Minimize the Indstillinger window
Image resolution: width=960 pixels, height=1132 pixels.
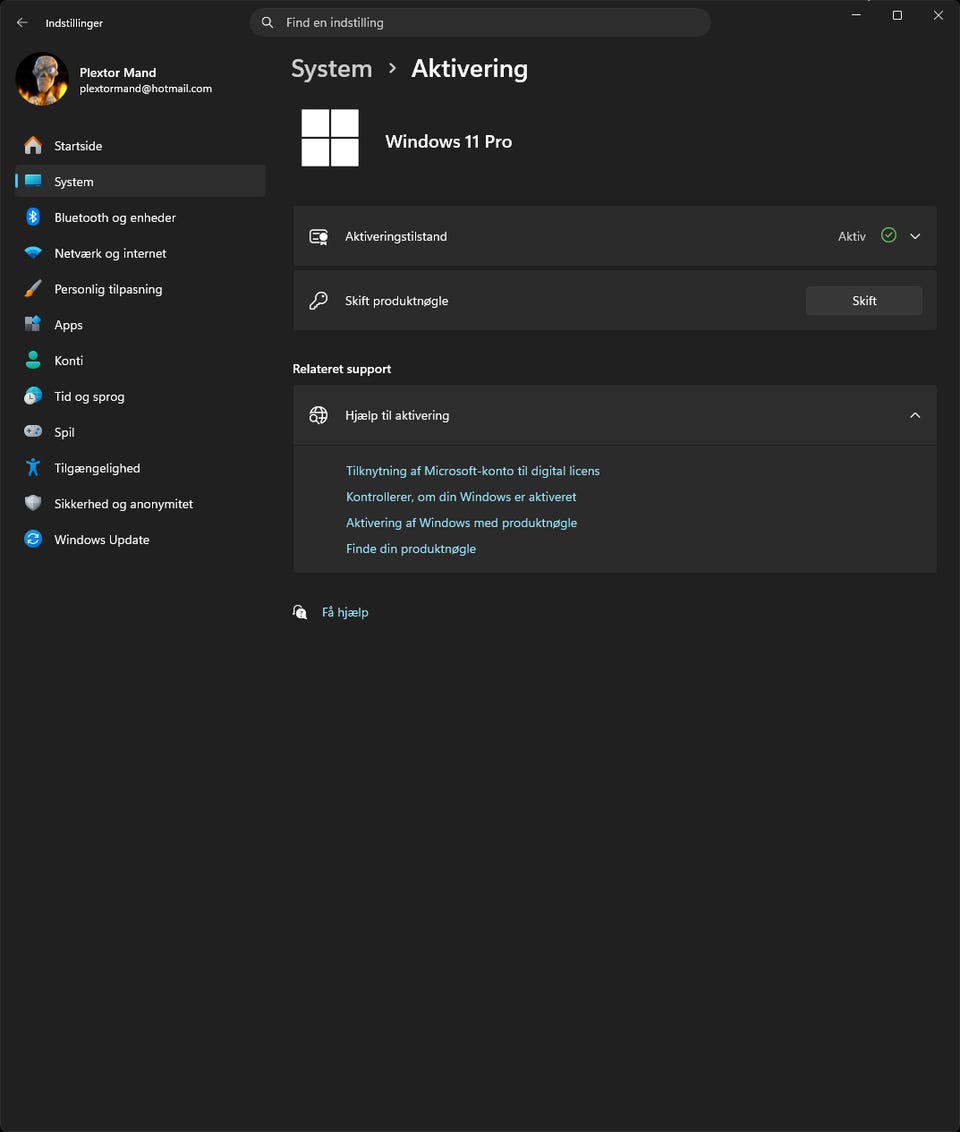856,15
